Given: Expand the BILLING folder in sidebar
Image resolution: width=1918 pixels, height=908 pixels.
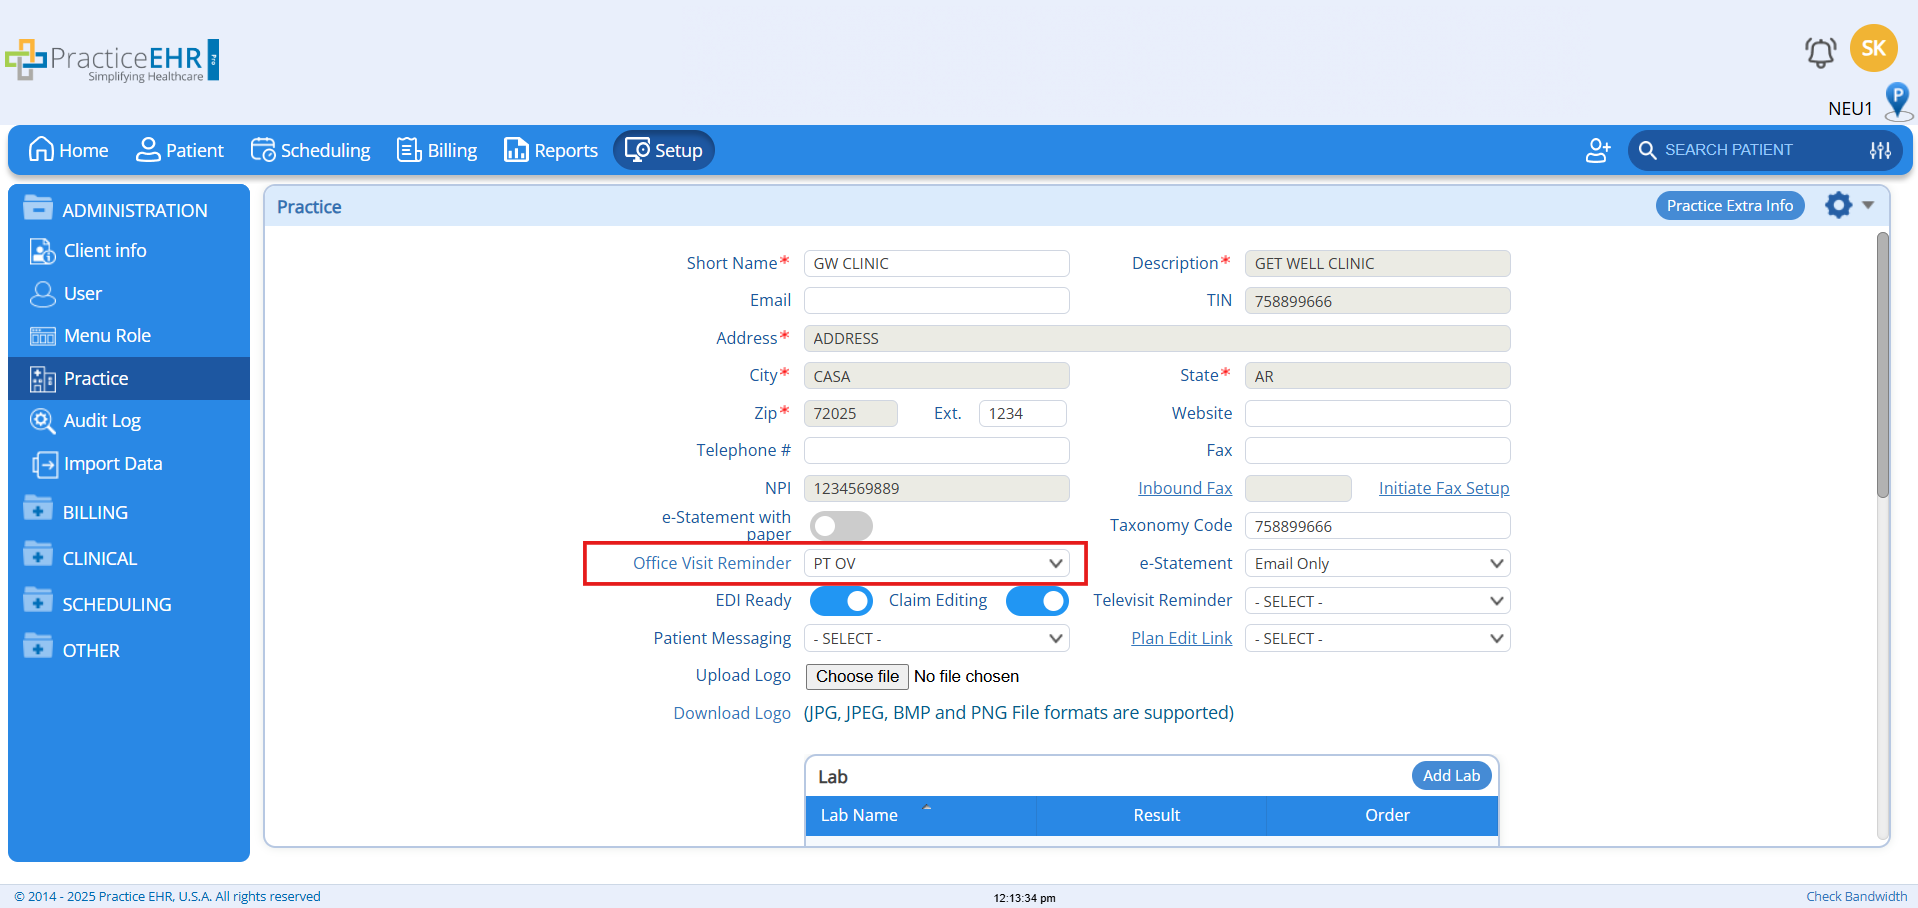Looking at the screenshot, I should click(95, 512).
